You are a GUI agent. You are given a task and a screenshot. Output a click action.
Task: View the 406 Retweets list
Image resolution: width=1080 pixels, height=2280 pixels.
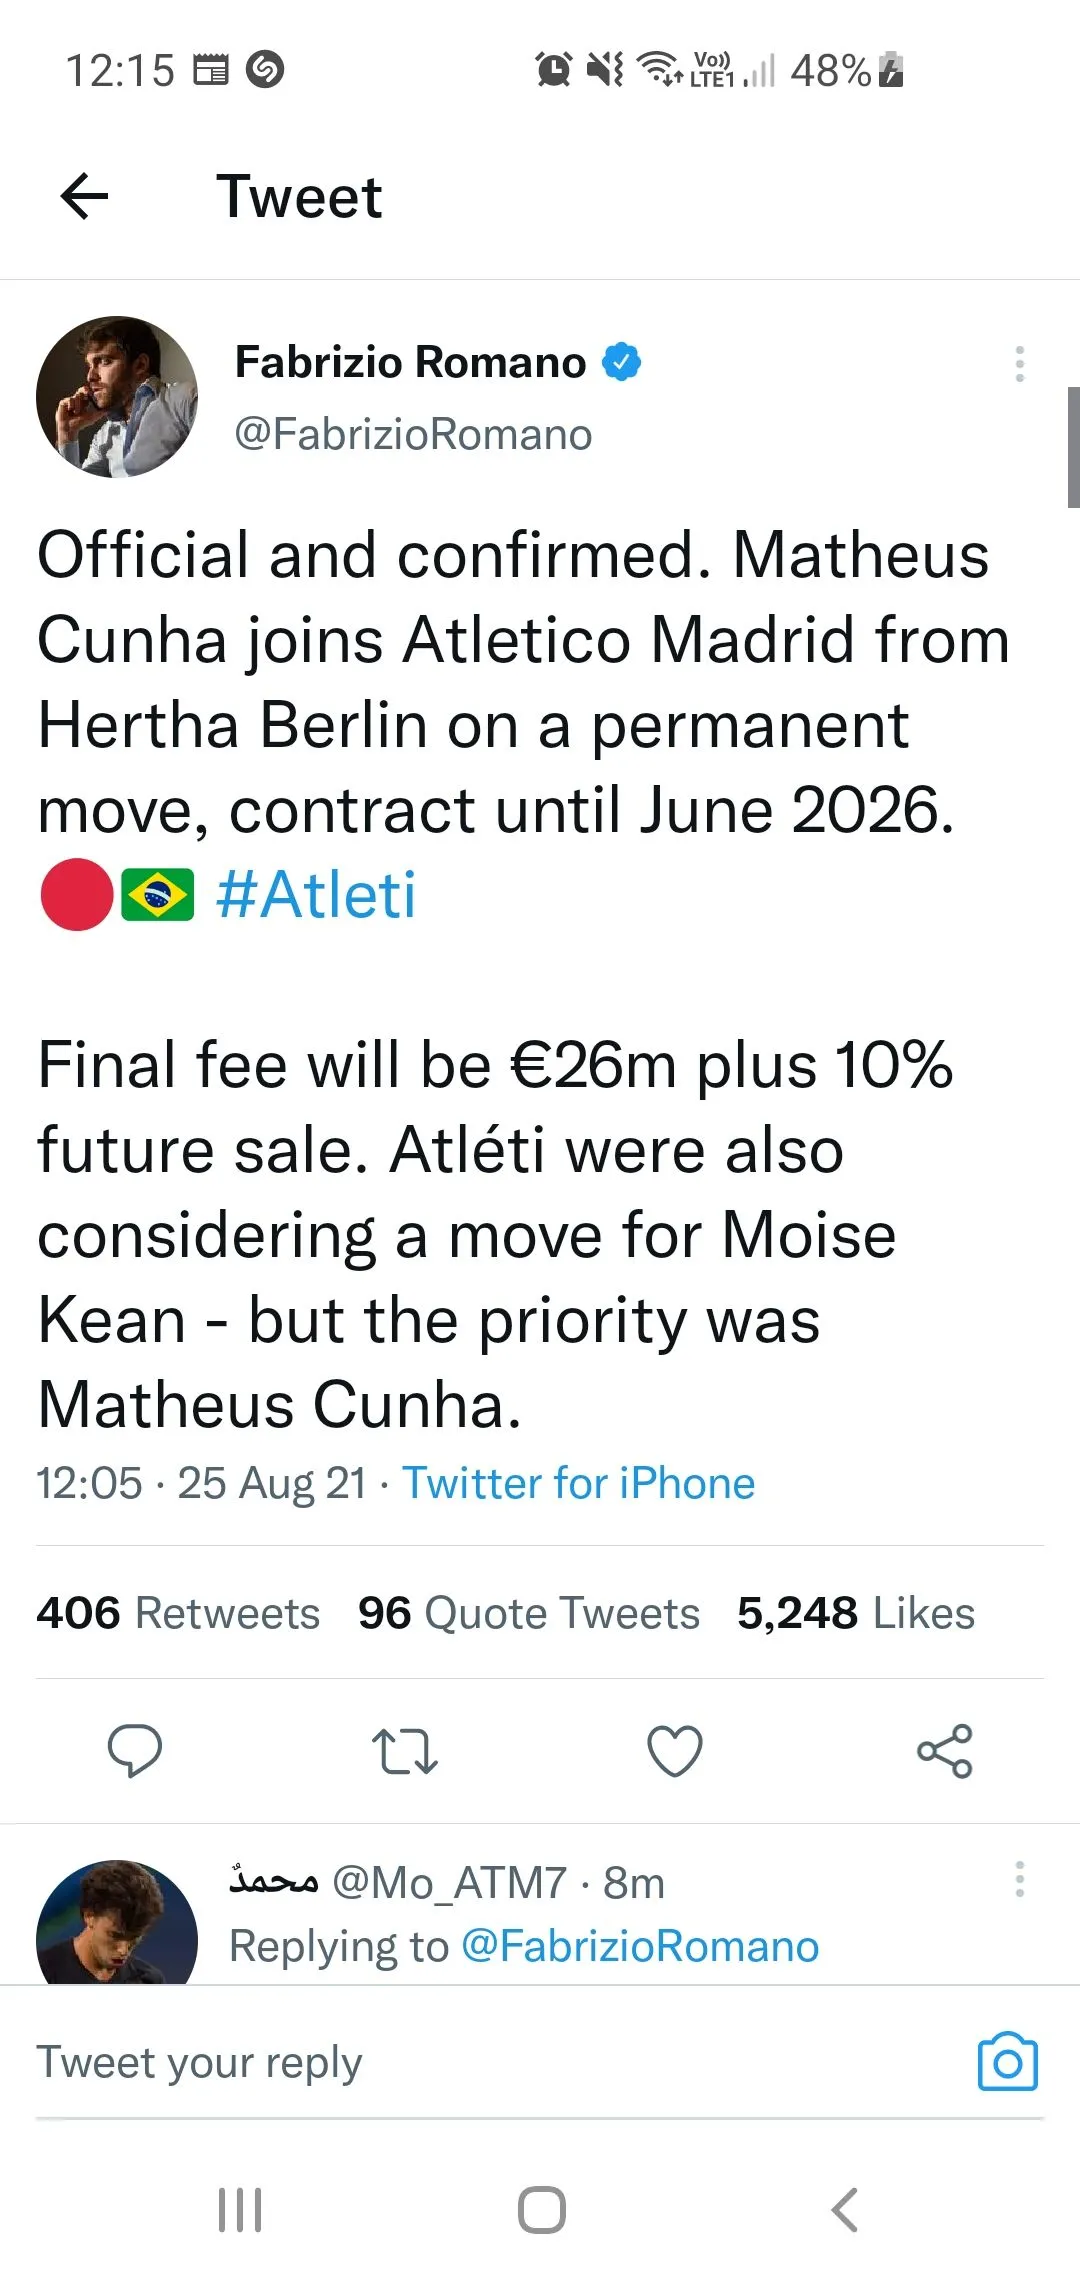click(178, 1613)
